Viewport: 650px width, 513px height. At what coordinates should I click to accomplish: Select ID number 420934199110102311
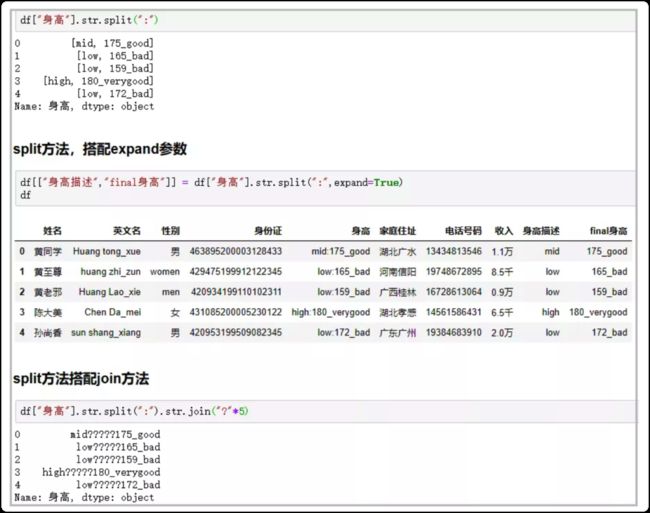pos(236,292)
